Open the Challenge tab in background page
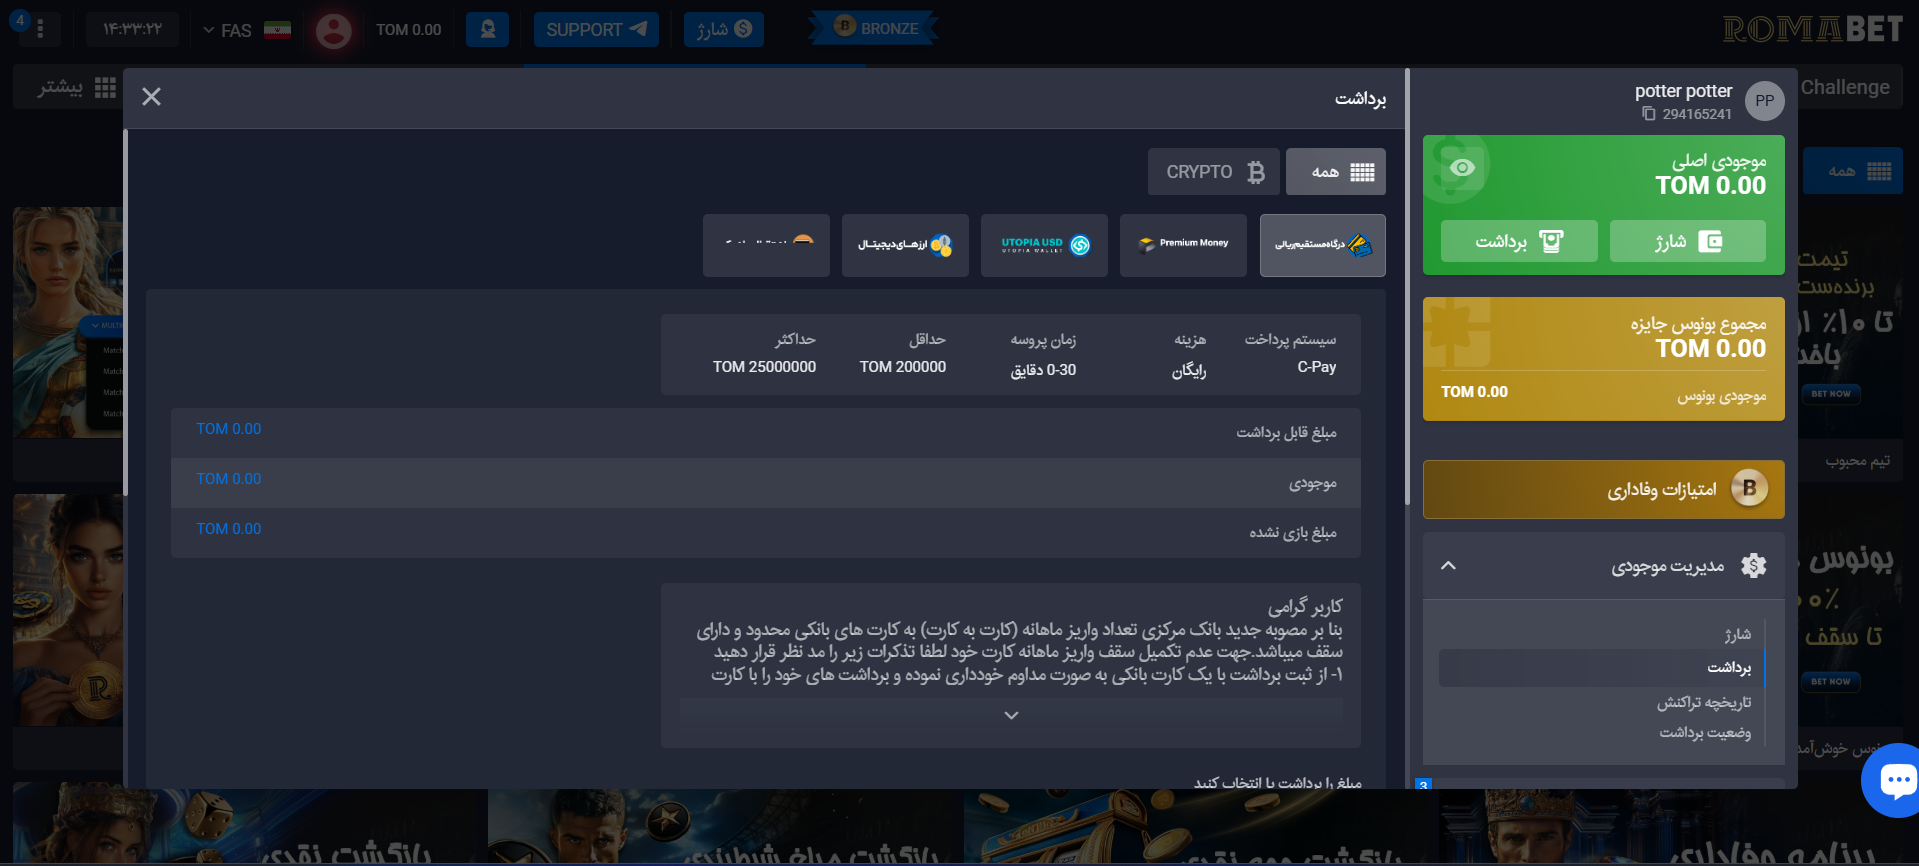Screen dimensions: 1919x866 (x=1845, y=87)
